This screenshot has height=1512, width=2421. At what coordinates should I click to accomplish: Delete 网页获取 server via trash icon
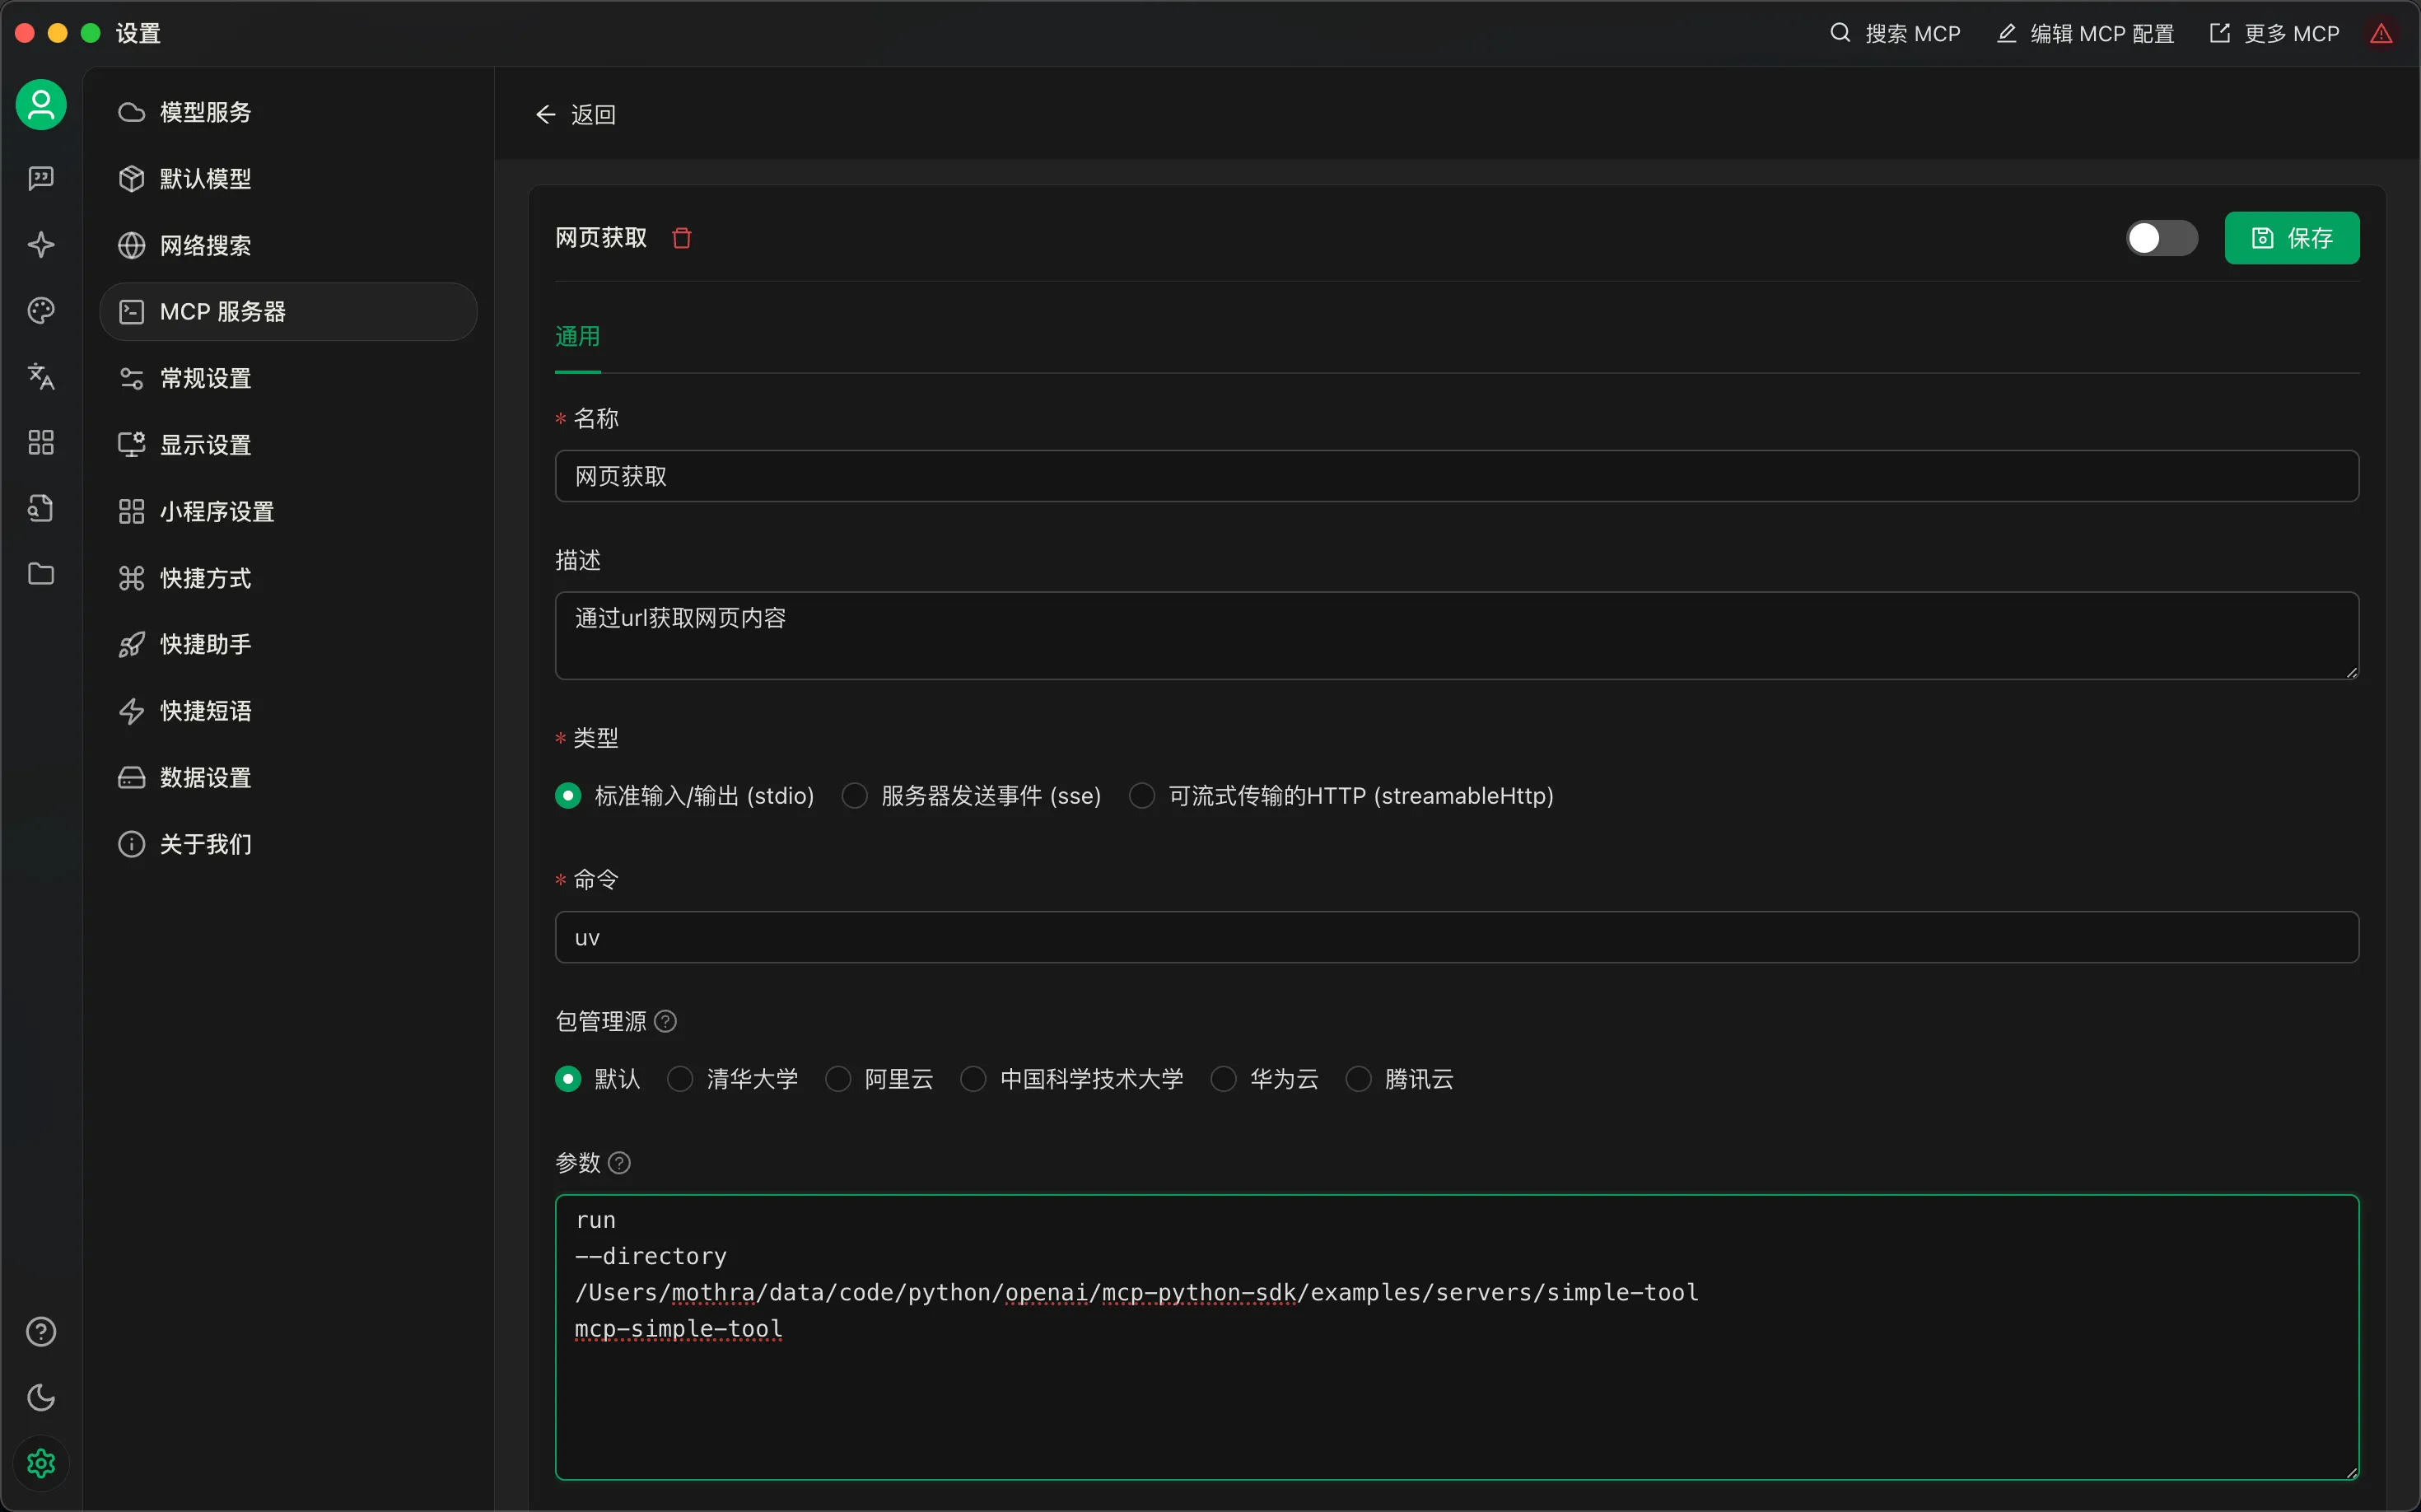click(682, 238)
